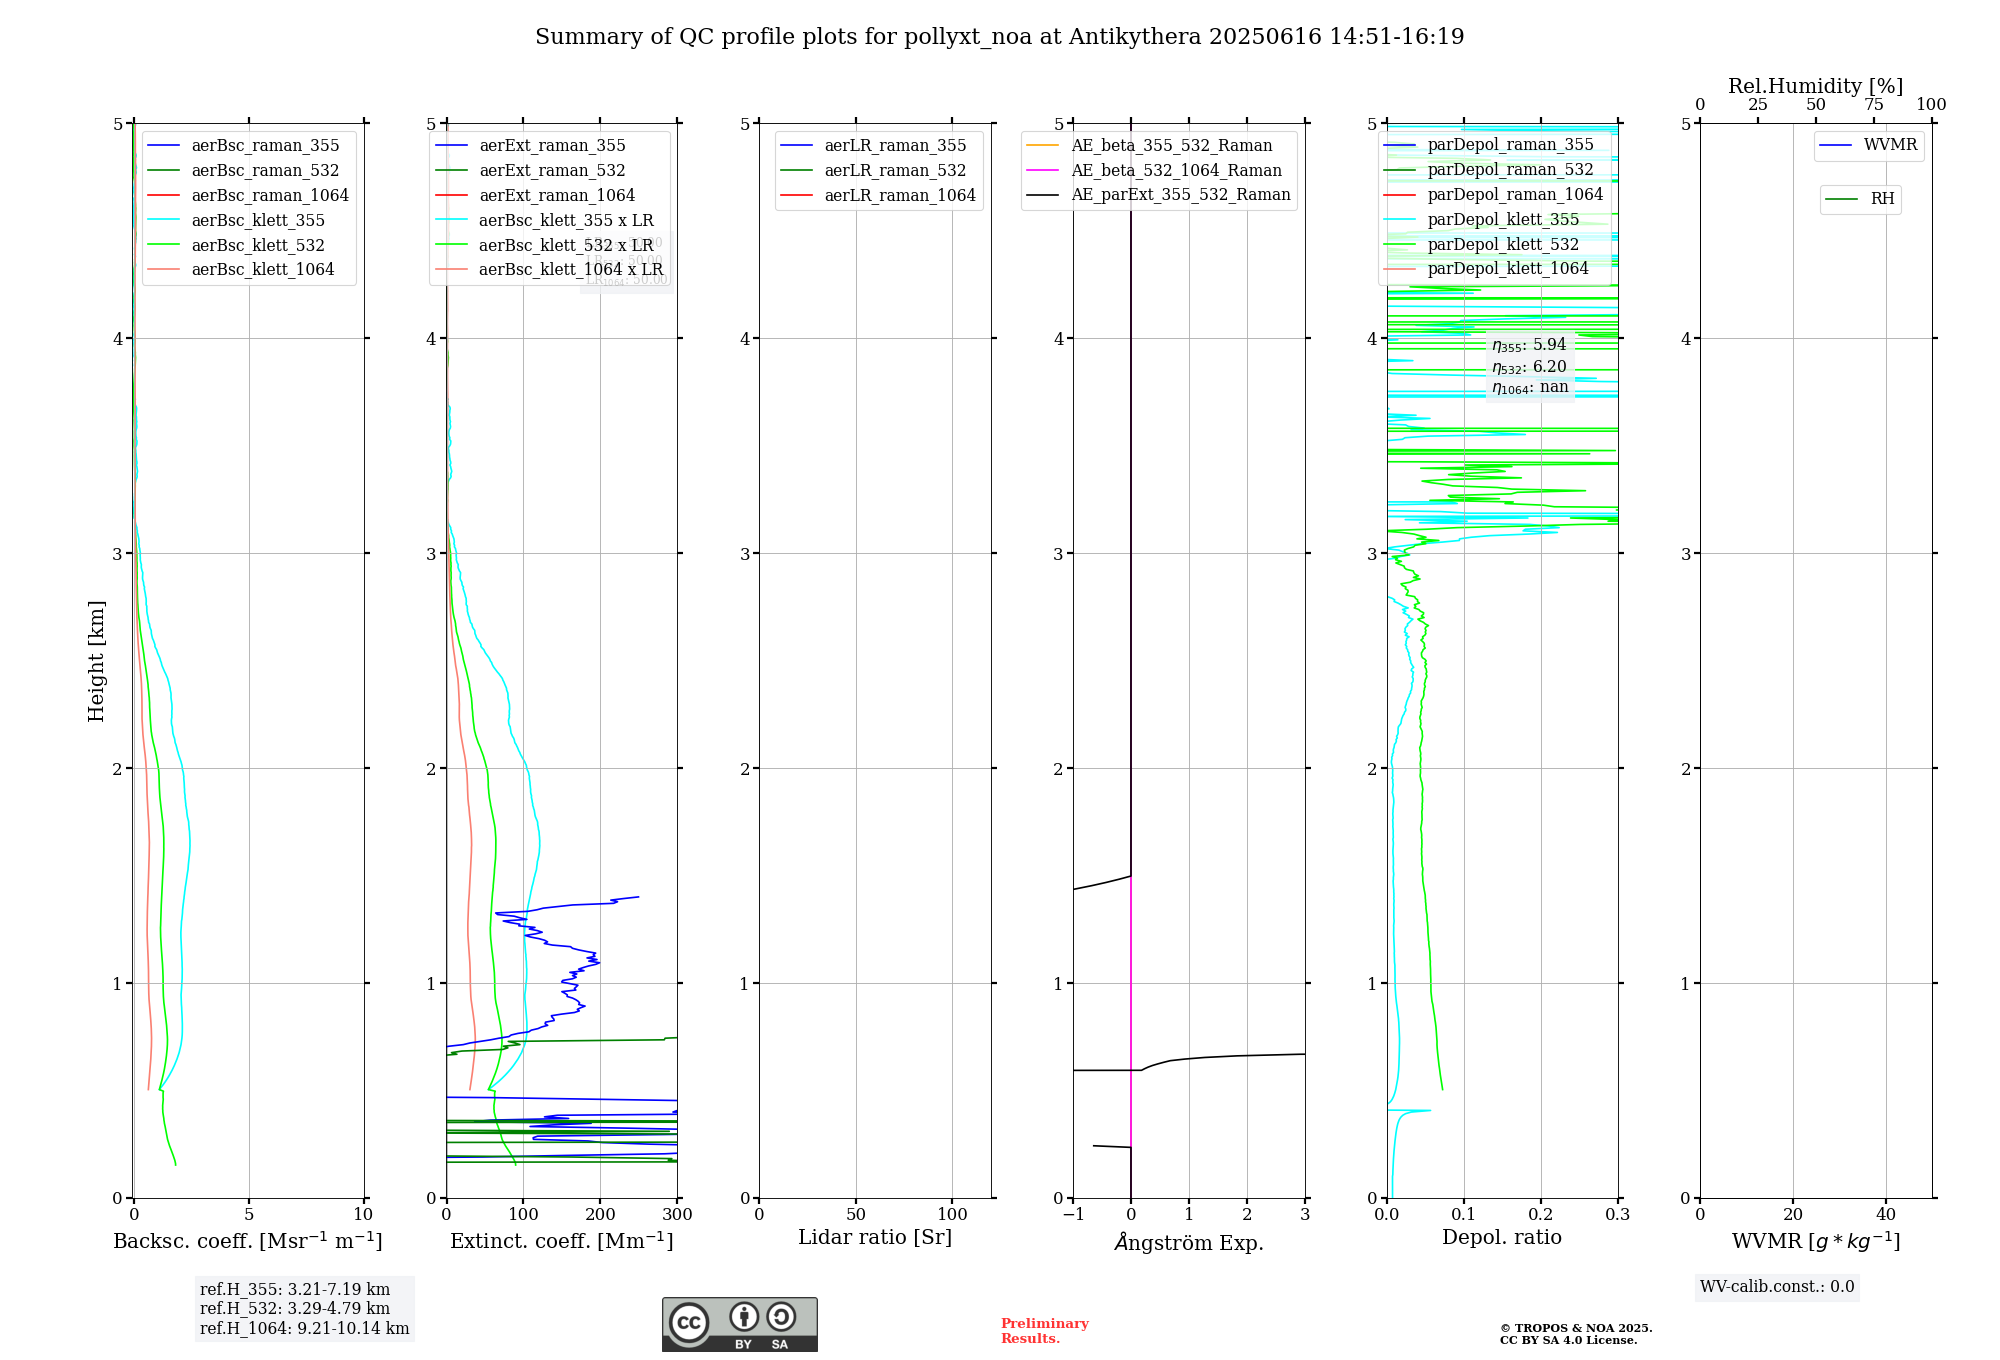Click the Backsc. coeff. axis label
This screenshot has width=2000, height=1360.
coord(248,1241)
